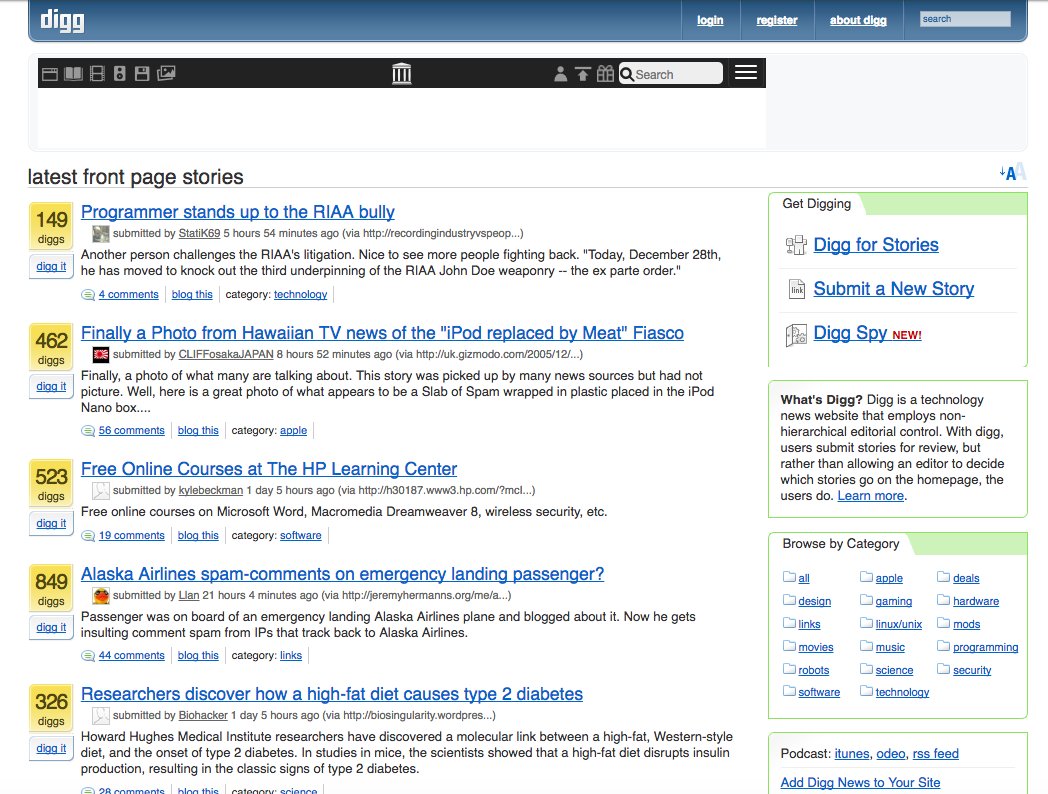Click Llan avatar thumbnail
This screenshot has height=794, width=1048.
coord(100,596)
